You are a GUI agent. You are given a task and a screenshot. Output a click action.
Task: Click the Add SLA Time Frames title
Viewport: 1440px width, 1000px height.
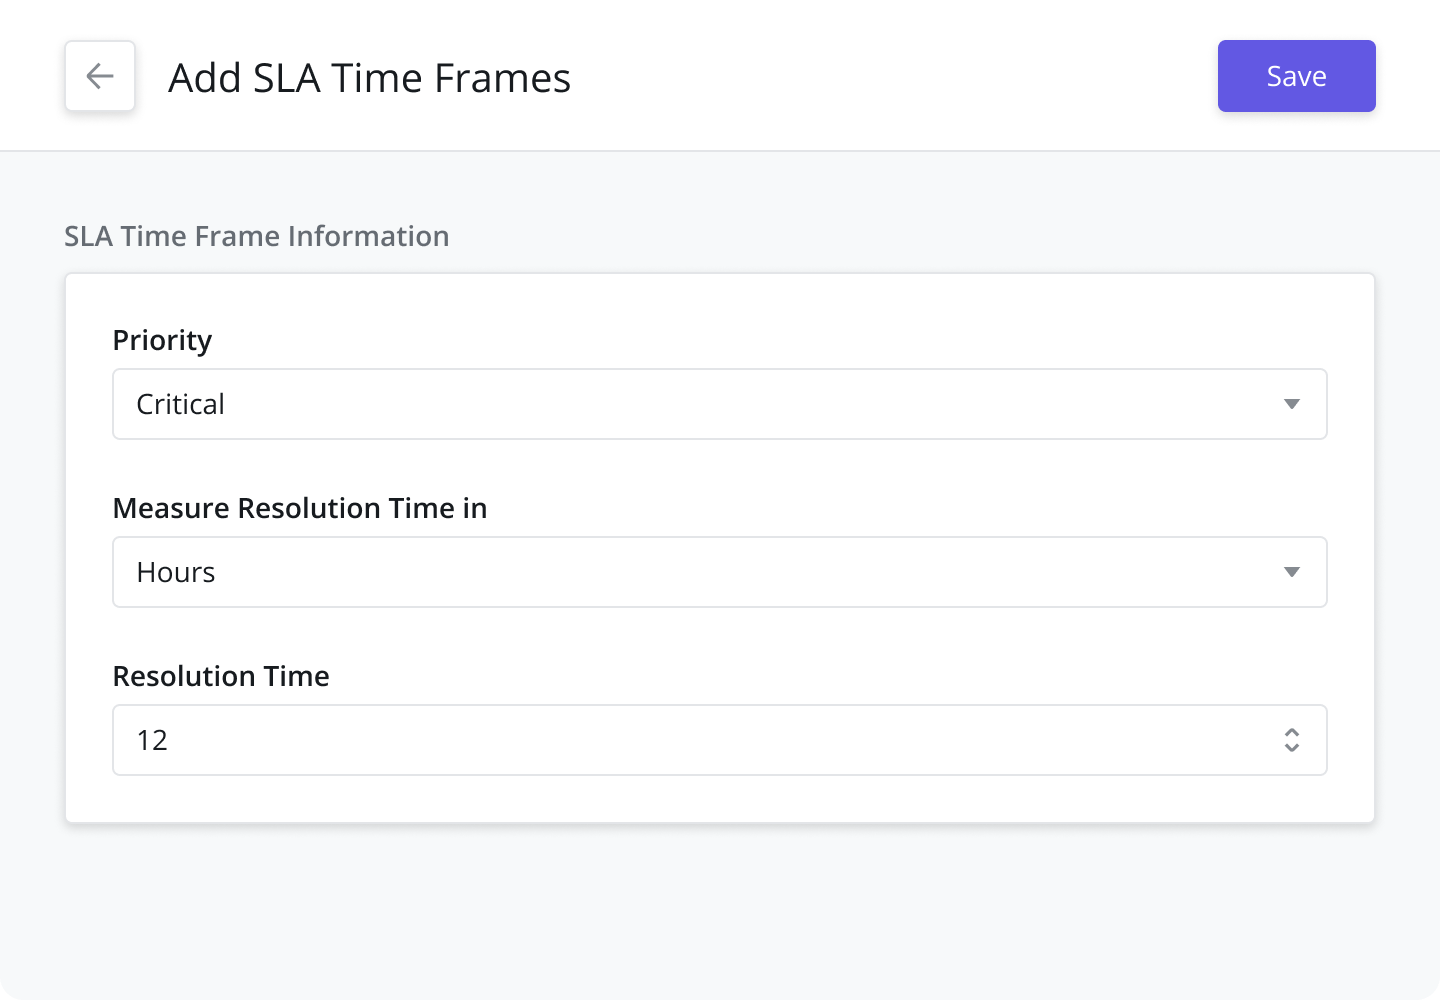[x=370, y=77]
